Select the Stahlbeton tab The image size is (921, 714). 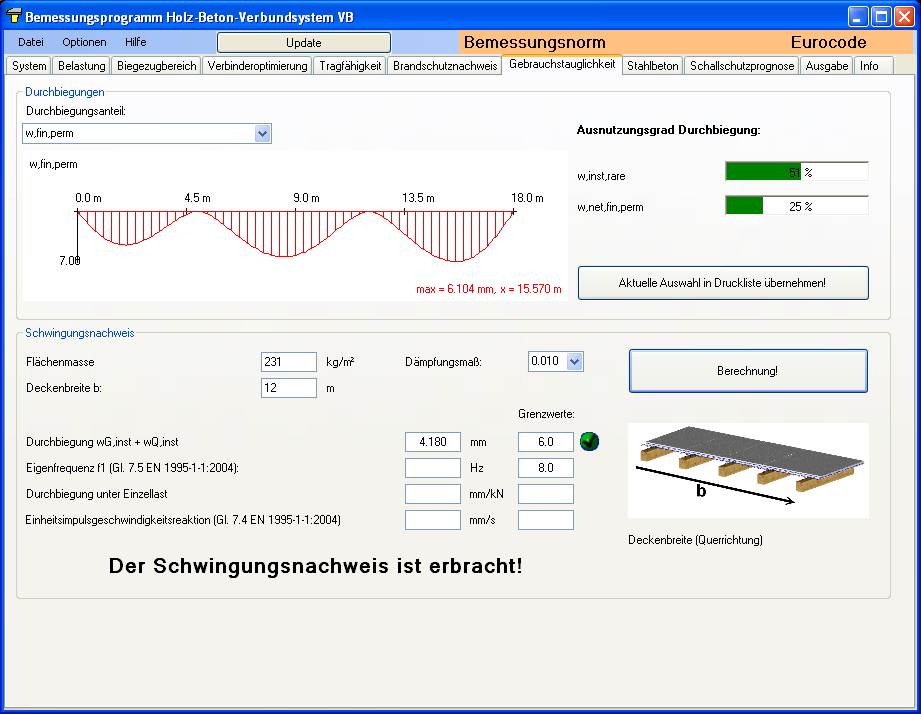(x=653, y=66)
